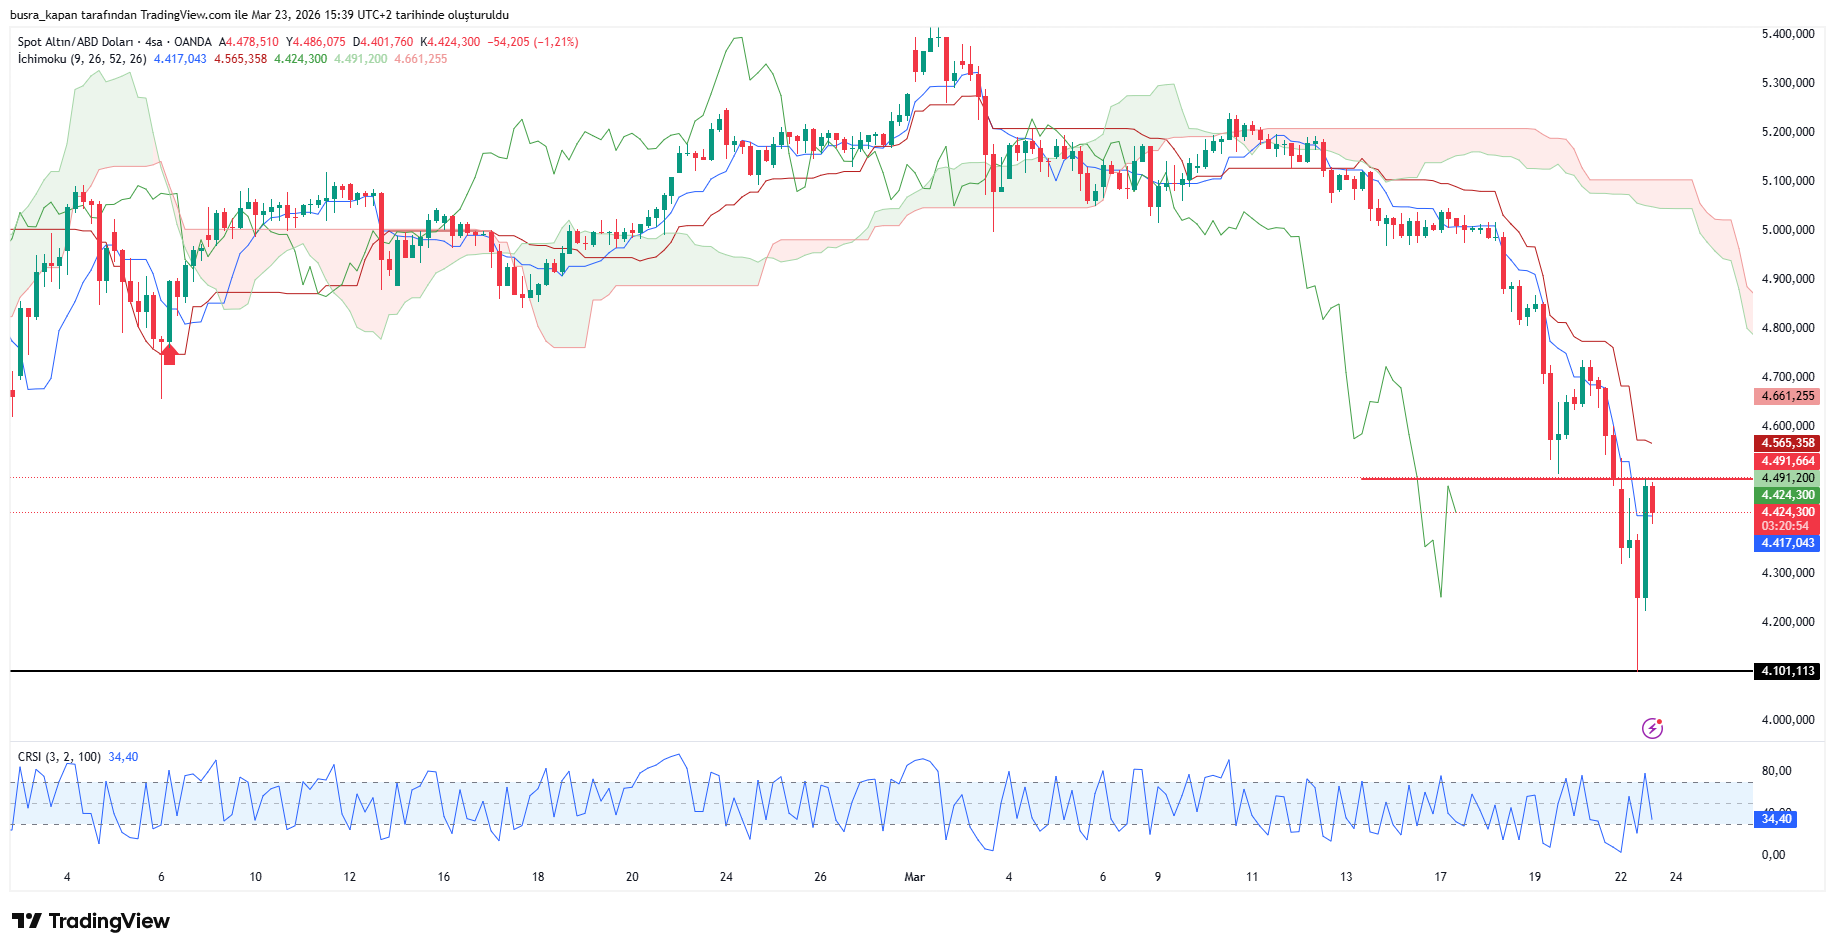This screenshot has width=1835, height=951.
Task: Click the TradingView logo
Action: click(91, 921)
